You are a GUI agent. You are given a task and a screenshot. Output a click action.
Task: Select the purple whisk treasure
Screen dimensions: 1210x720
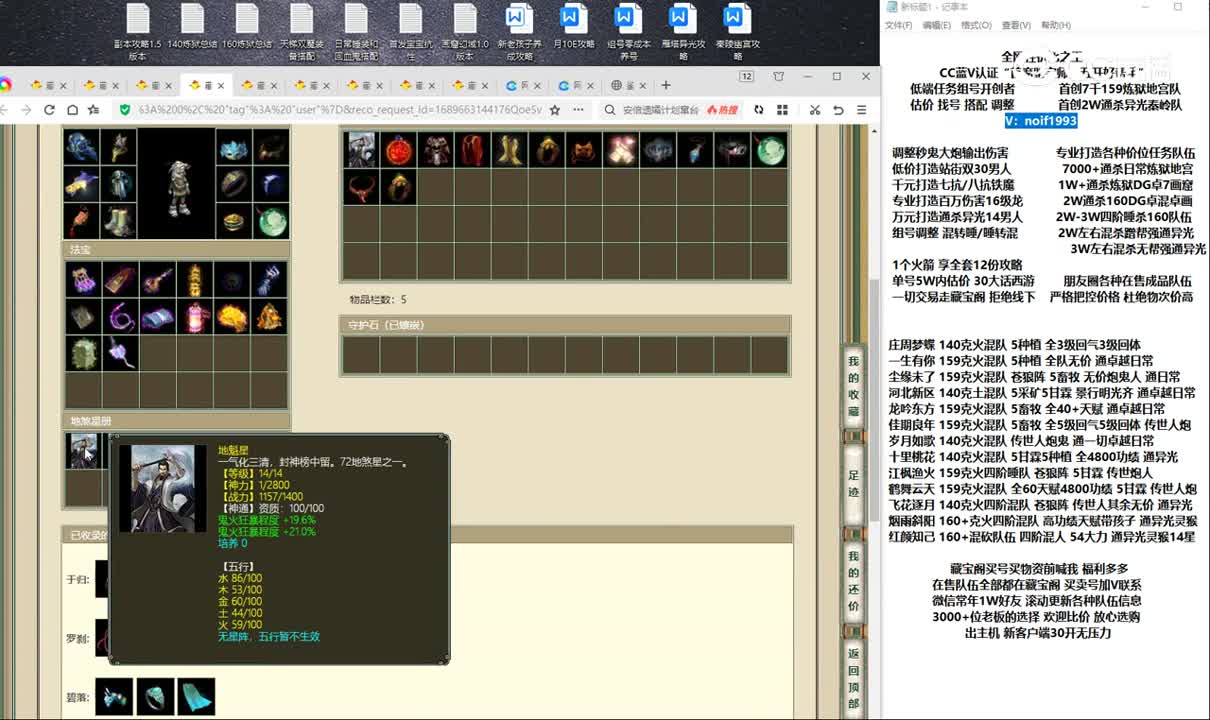click(120, 353)
